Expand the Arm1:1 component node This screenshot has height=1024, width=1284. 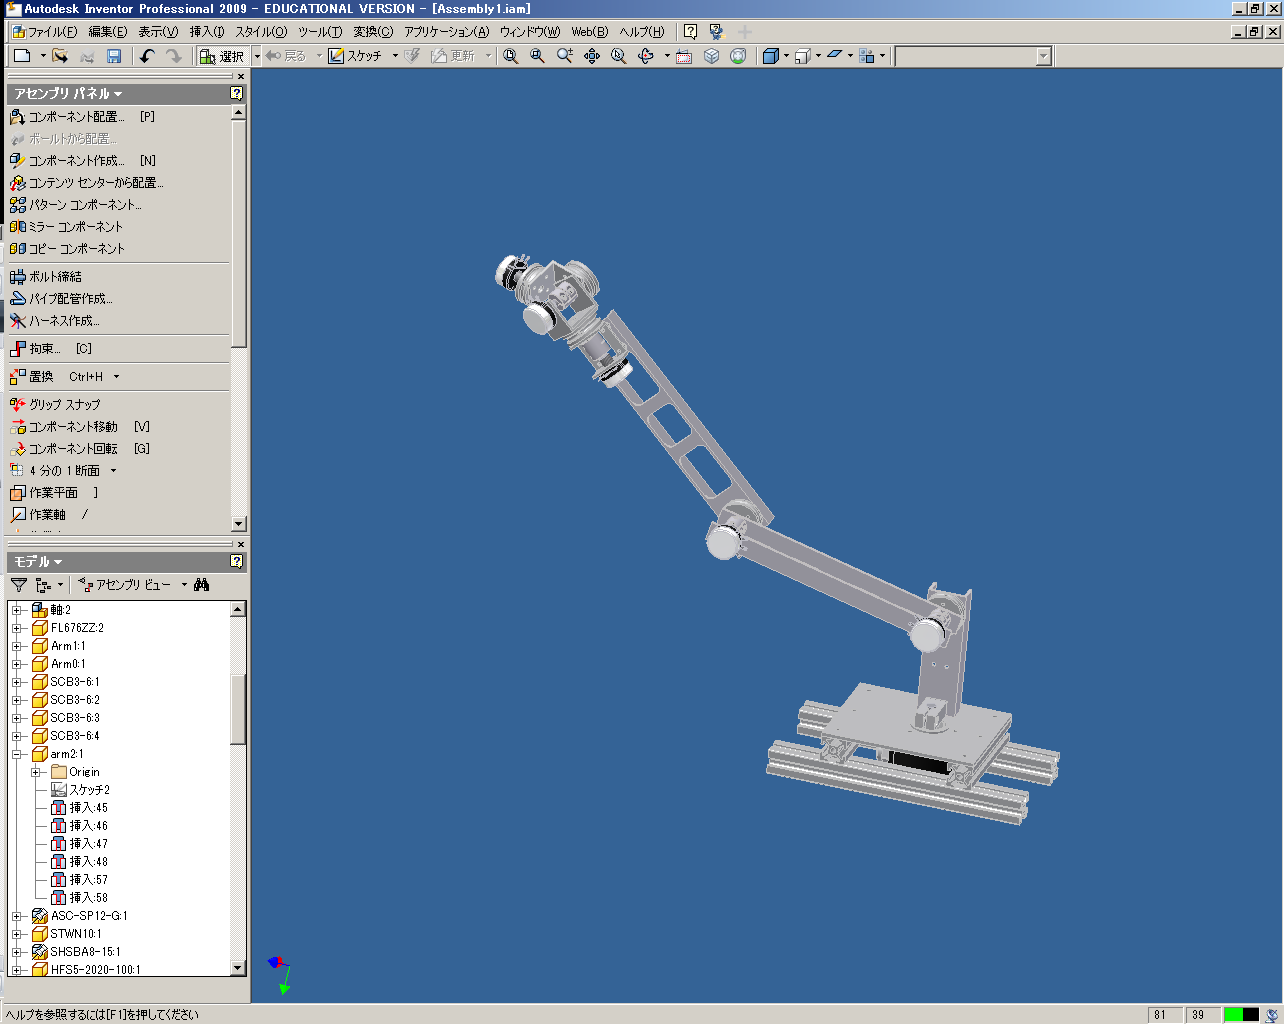tap(17, 646)
